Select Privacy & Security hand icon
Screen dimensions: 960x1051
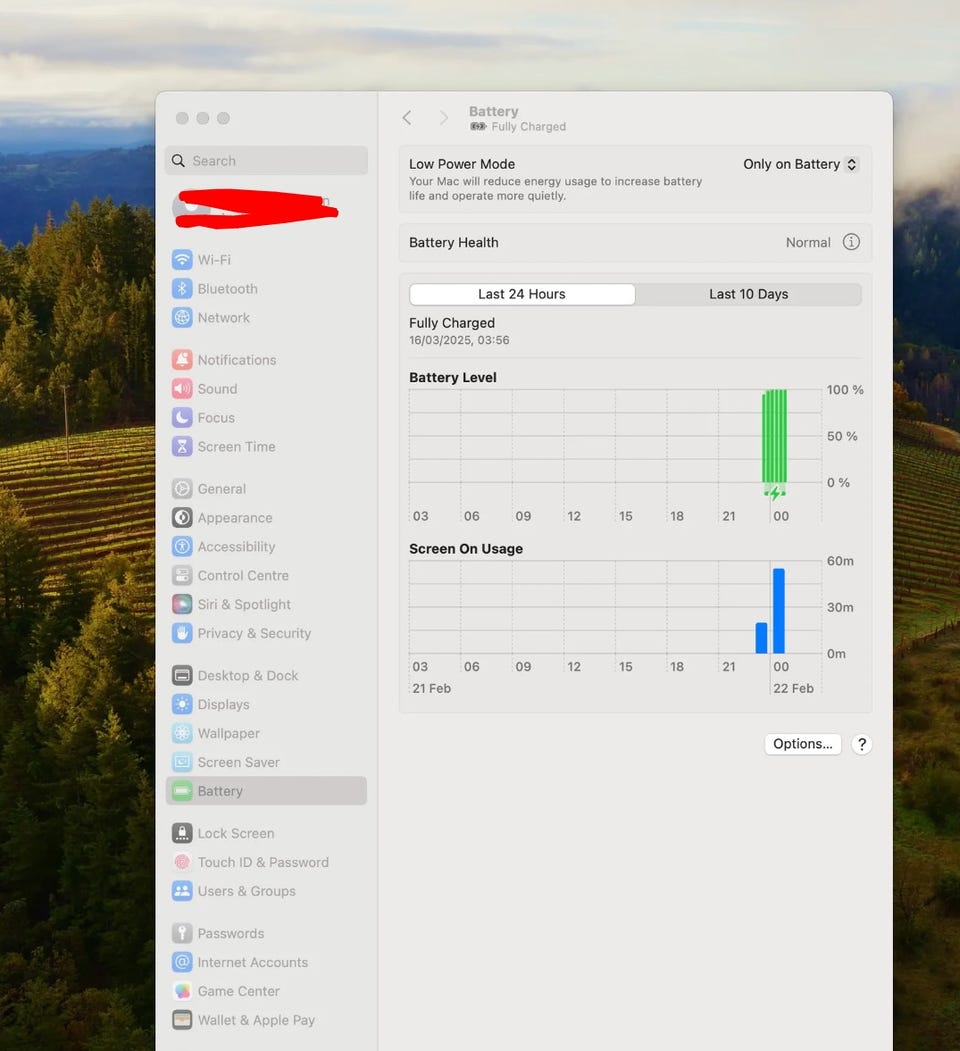pos(182,632)
